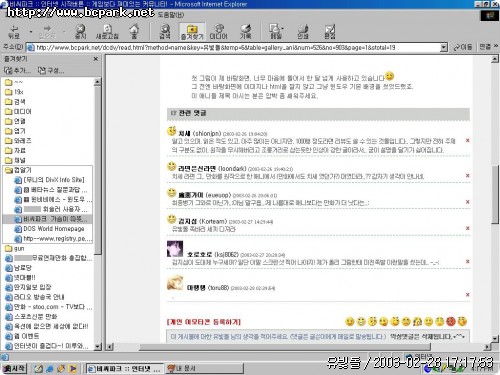Expand the 연결 links toolbar chevron

click(495, 47)
